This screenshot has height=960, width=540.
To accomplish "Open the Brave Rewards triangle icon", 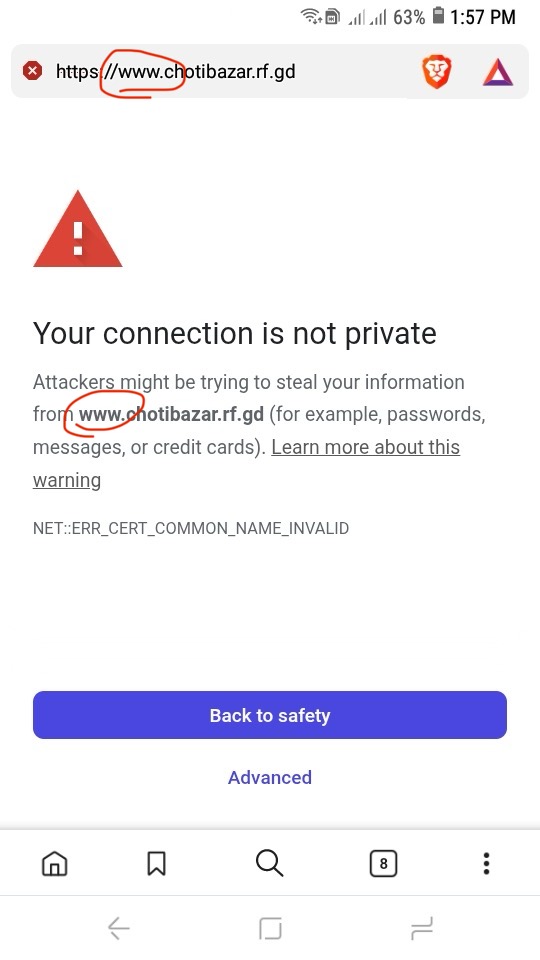I will [497, 72].
